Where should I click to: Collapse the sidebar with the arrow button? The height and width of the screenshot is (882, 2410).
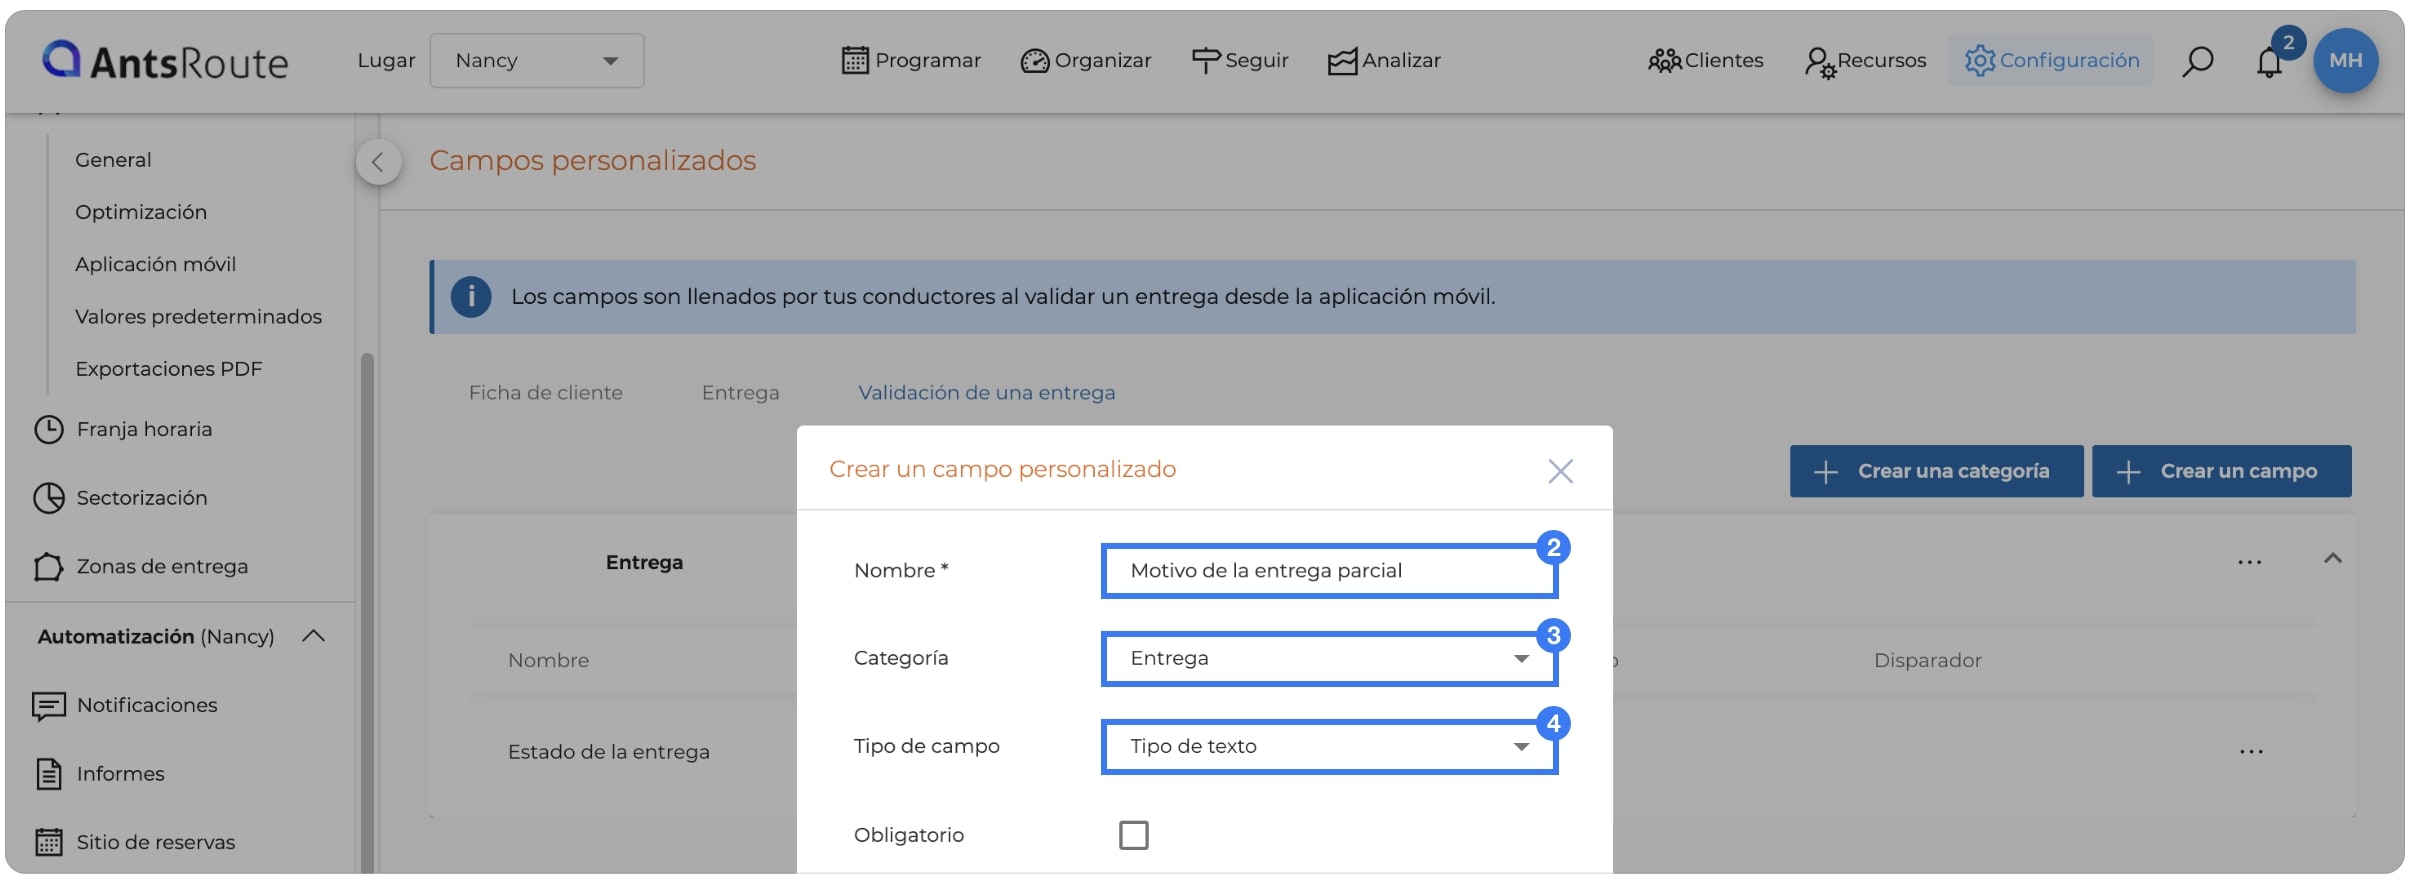pyautogui.click(x=378, y=162)
